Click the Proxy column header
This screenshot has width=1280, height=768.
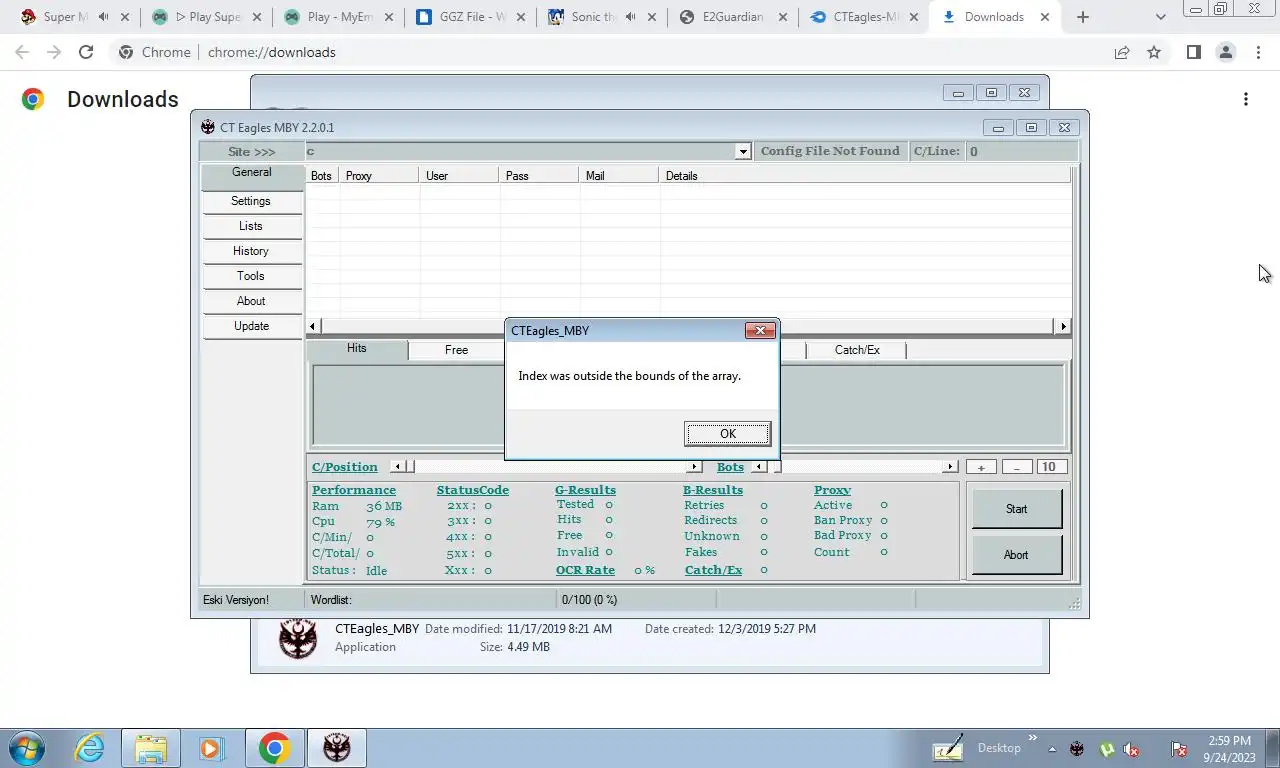[x=379, y=175]
